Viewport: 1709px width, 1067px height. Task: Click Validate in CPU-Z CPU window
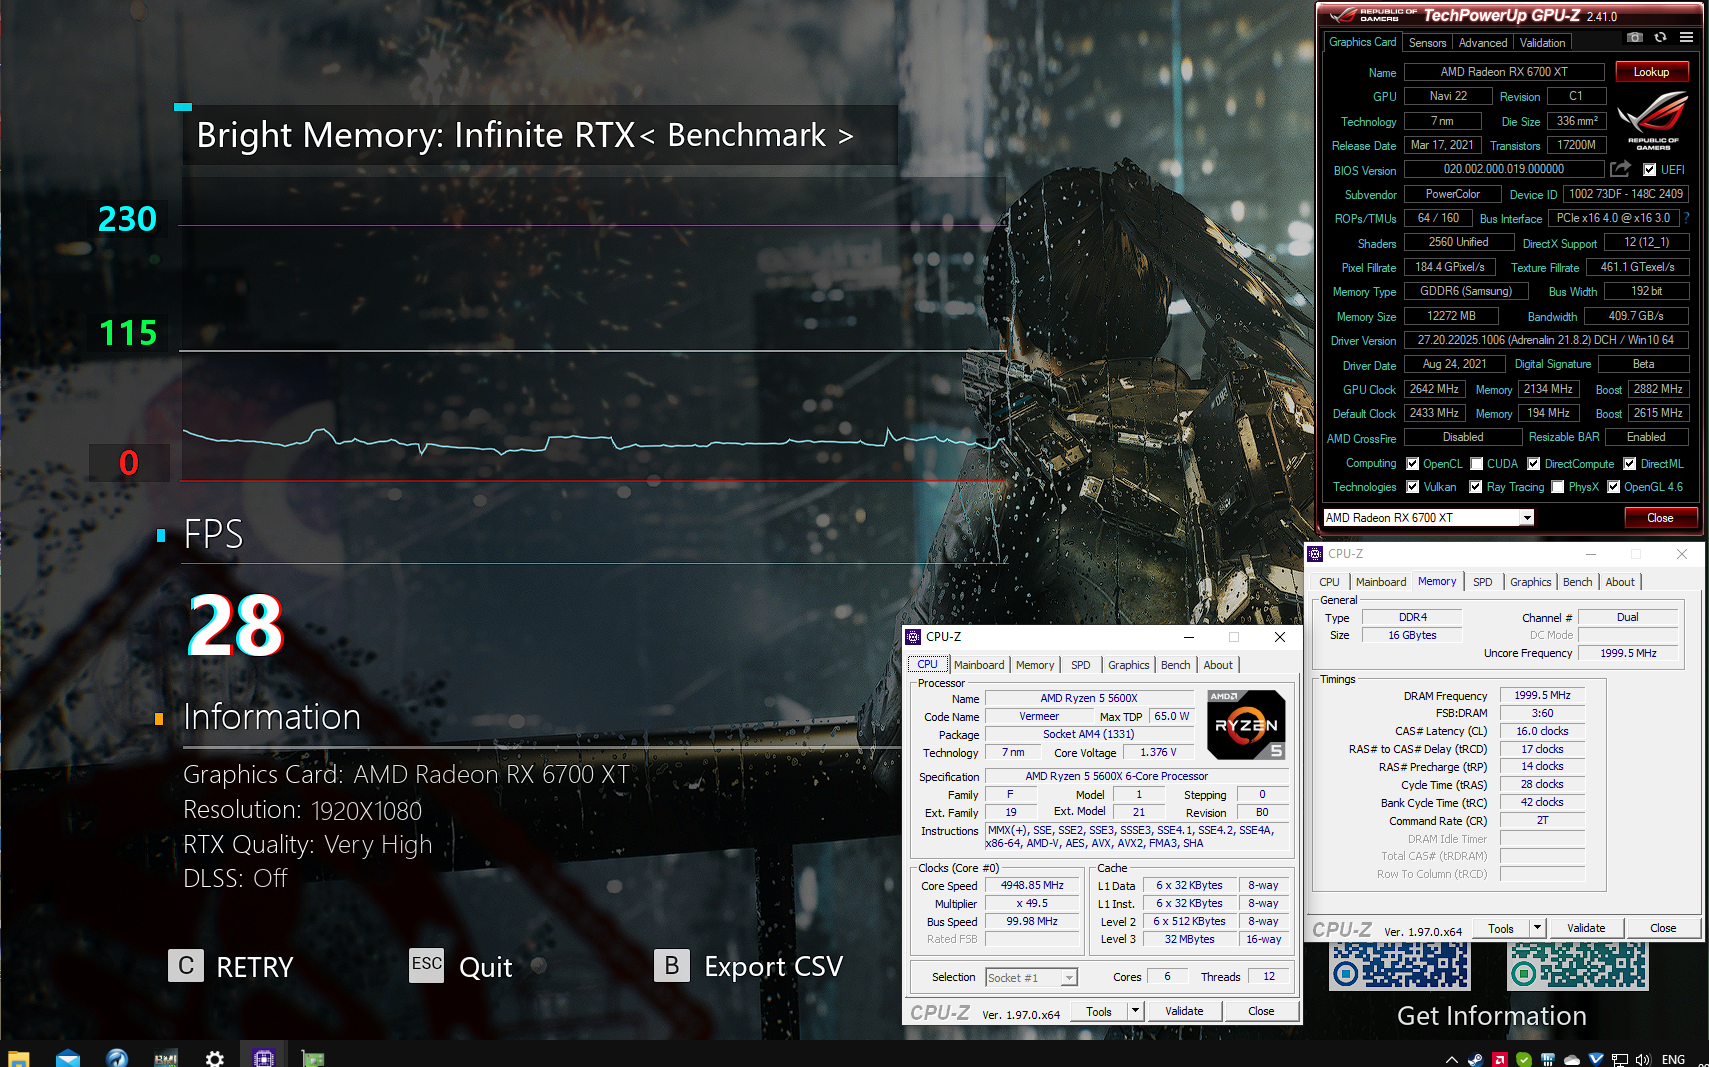[1184, 1011]
